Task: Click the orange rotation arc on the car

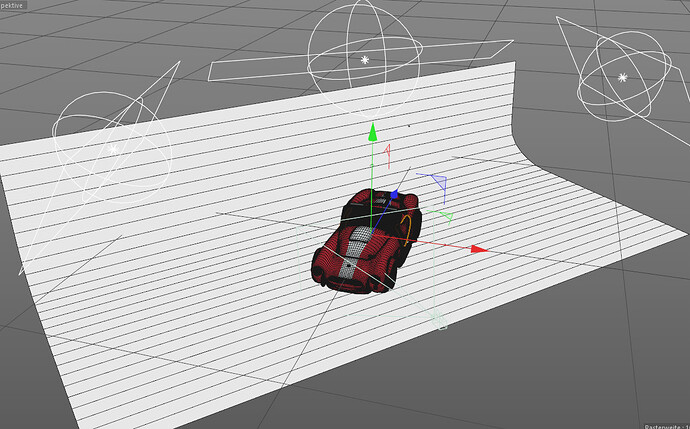Action: point(409,230)
